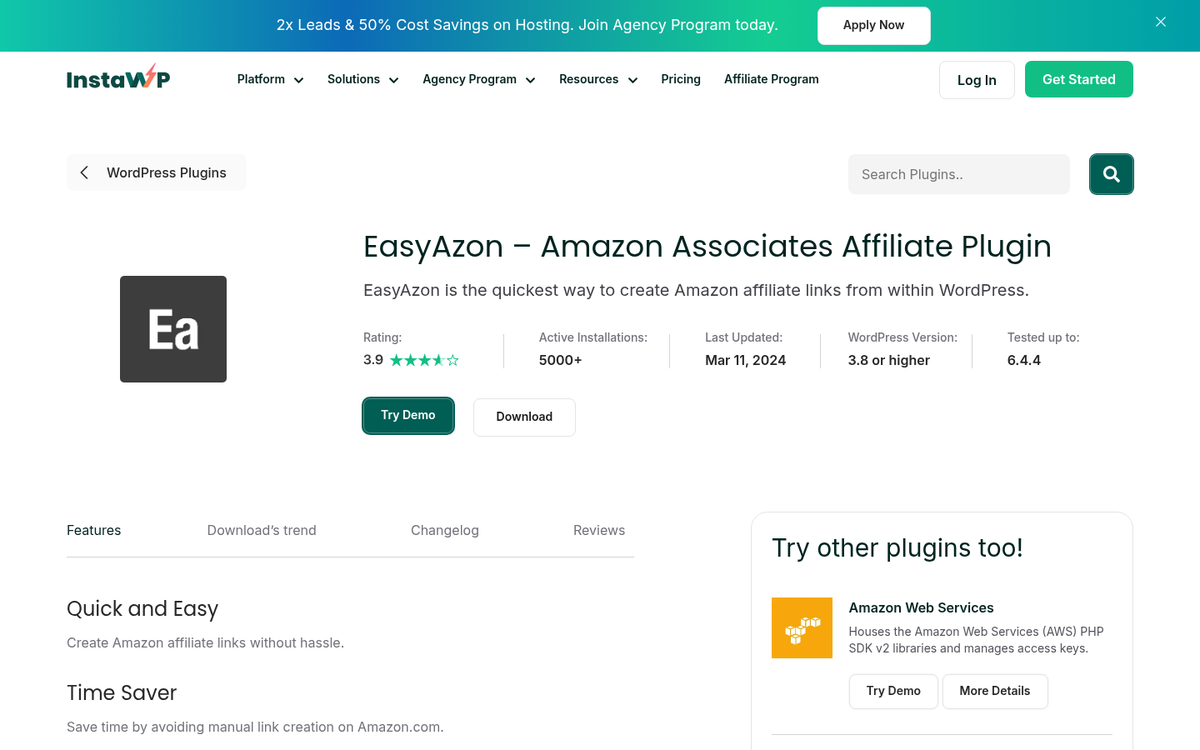The image size is (1200, 750).
Task: Open More Details for Amazon Web Services
Action: pos(994,691)
